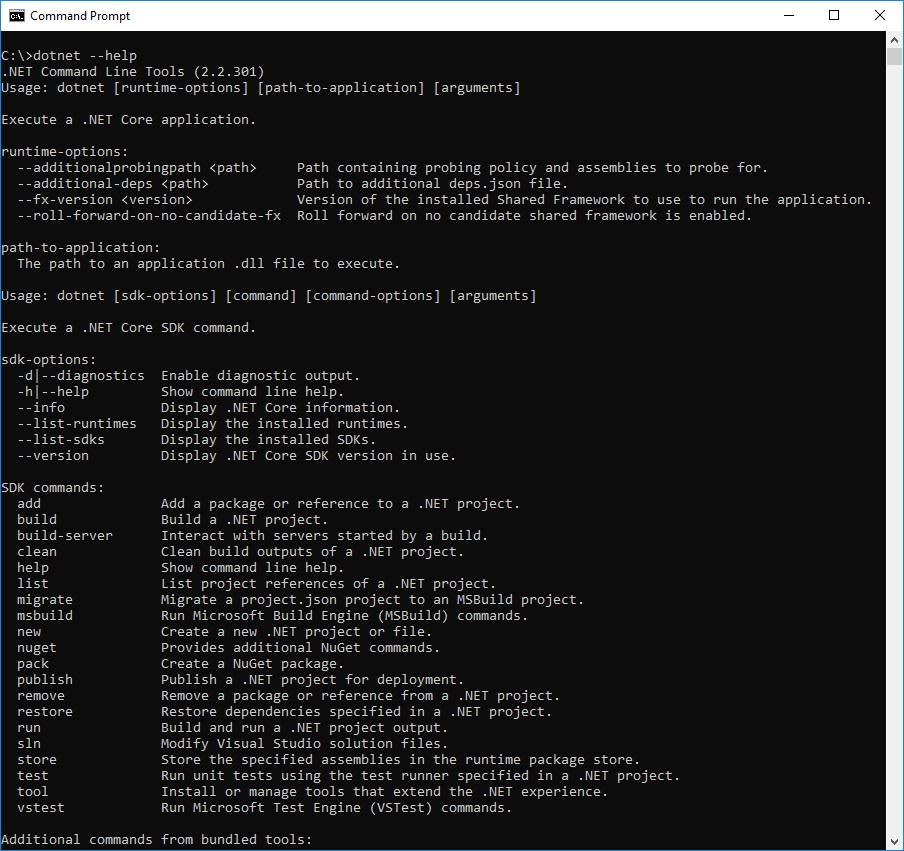The image size is (904, 851).
Task: Close the Command Prompt window
Action: point(880,16)
